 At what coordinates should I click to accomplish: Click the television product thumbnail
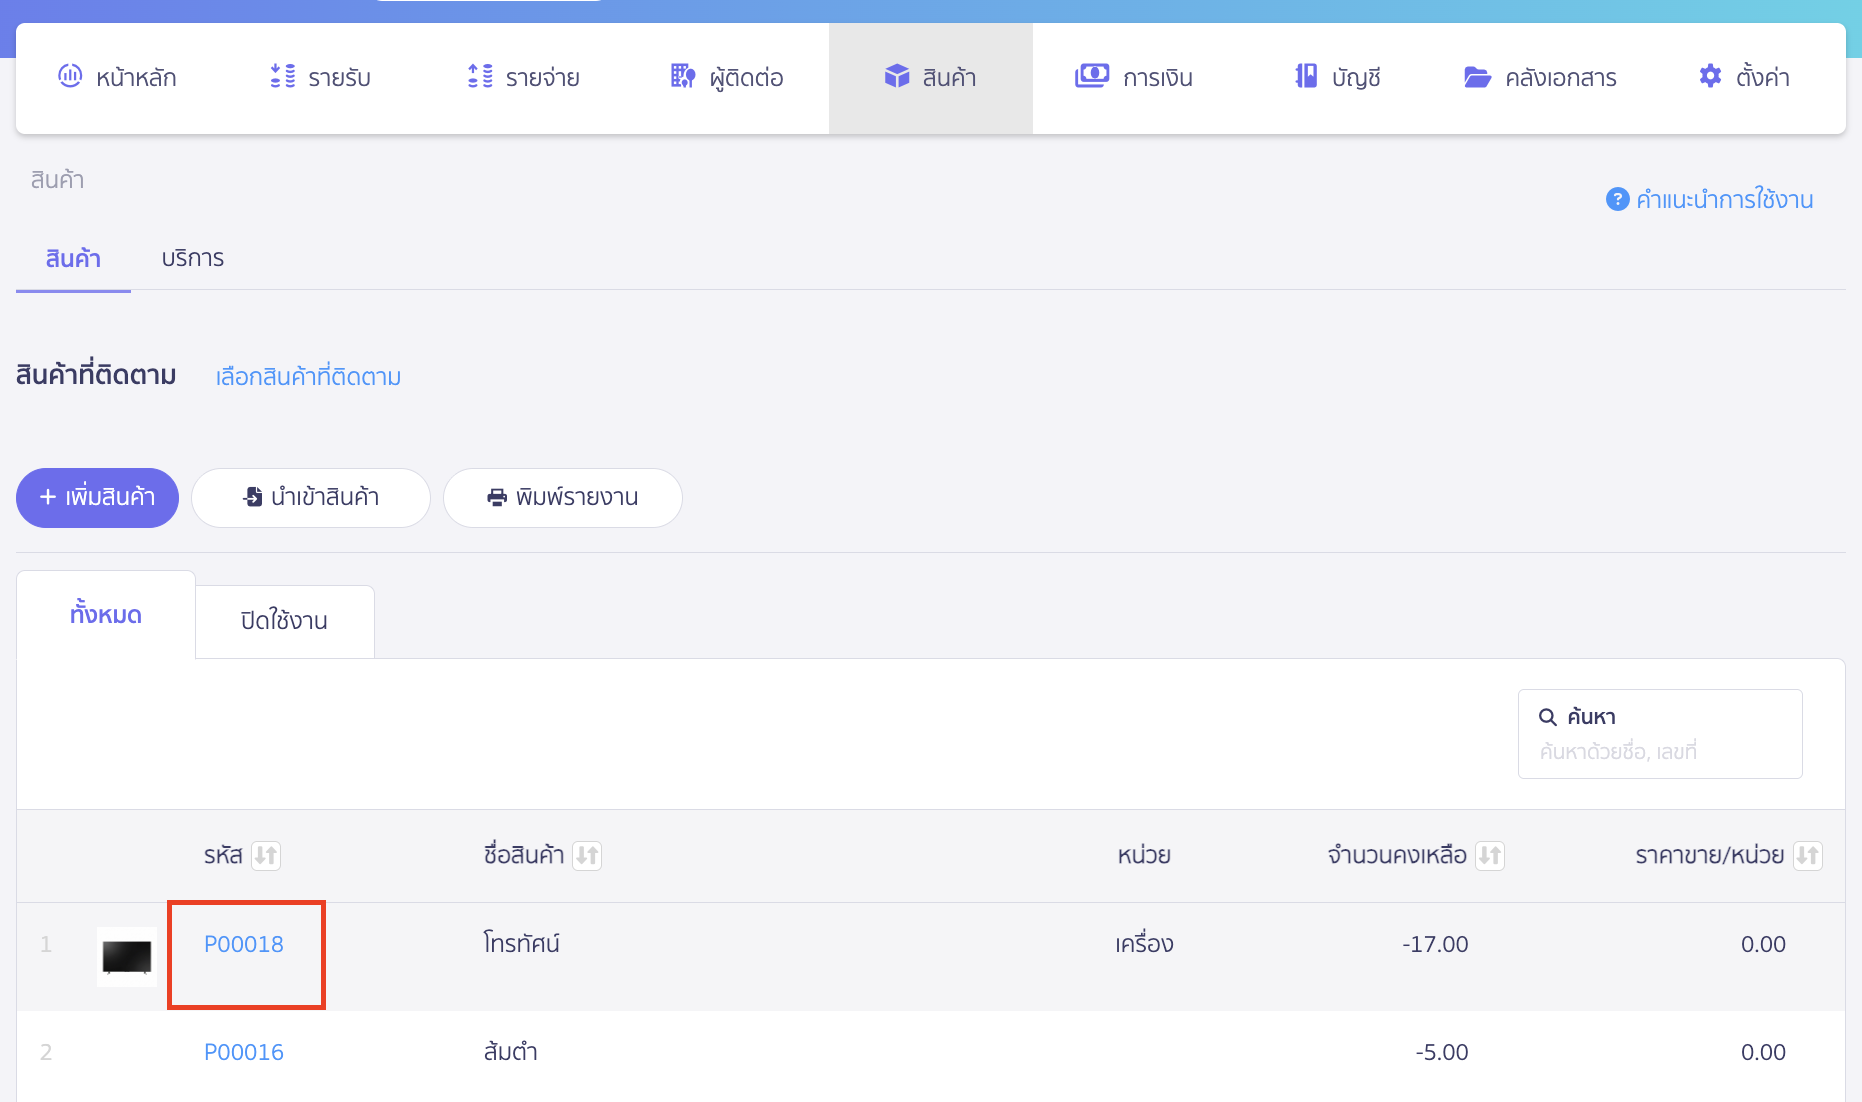[127, 957]
